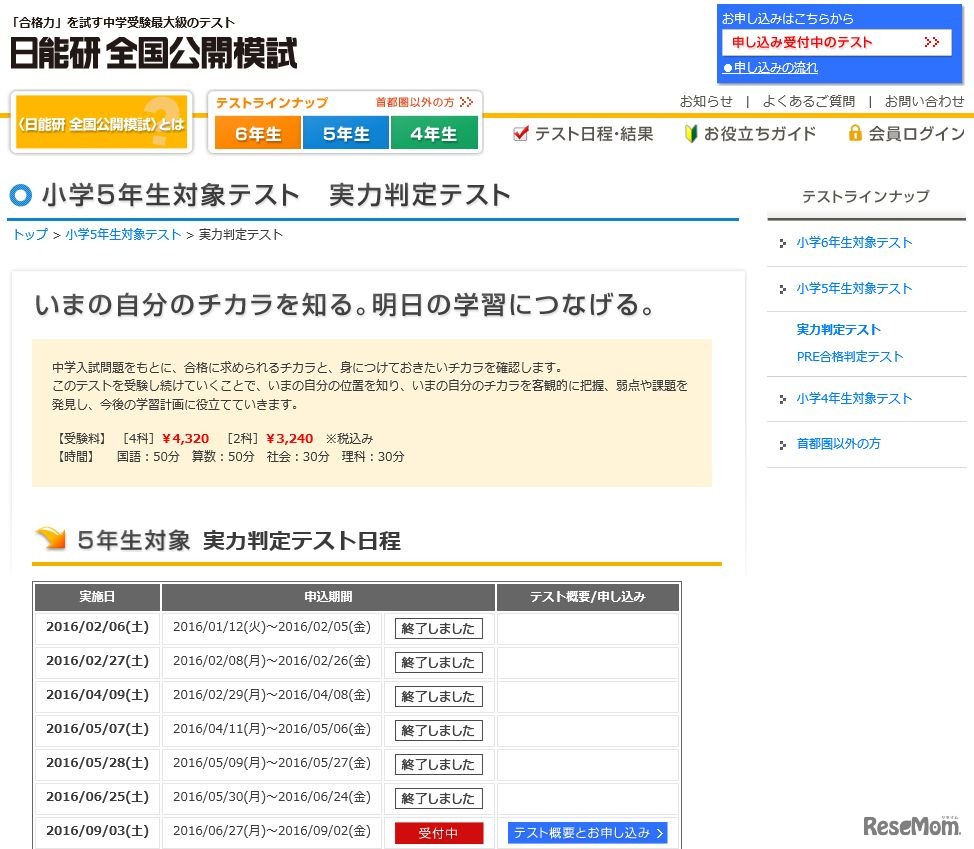The image size is (974, 849).
Task: Go to トップ in the breadcrumb
Action: click(x=29, y=235)
